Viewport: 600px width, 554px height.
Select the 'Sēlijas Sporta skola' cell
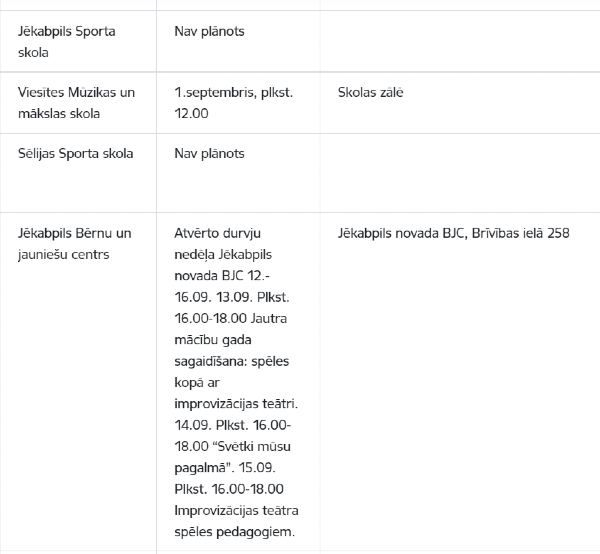click(x=78, y=173)
